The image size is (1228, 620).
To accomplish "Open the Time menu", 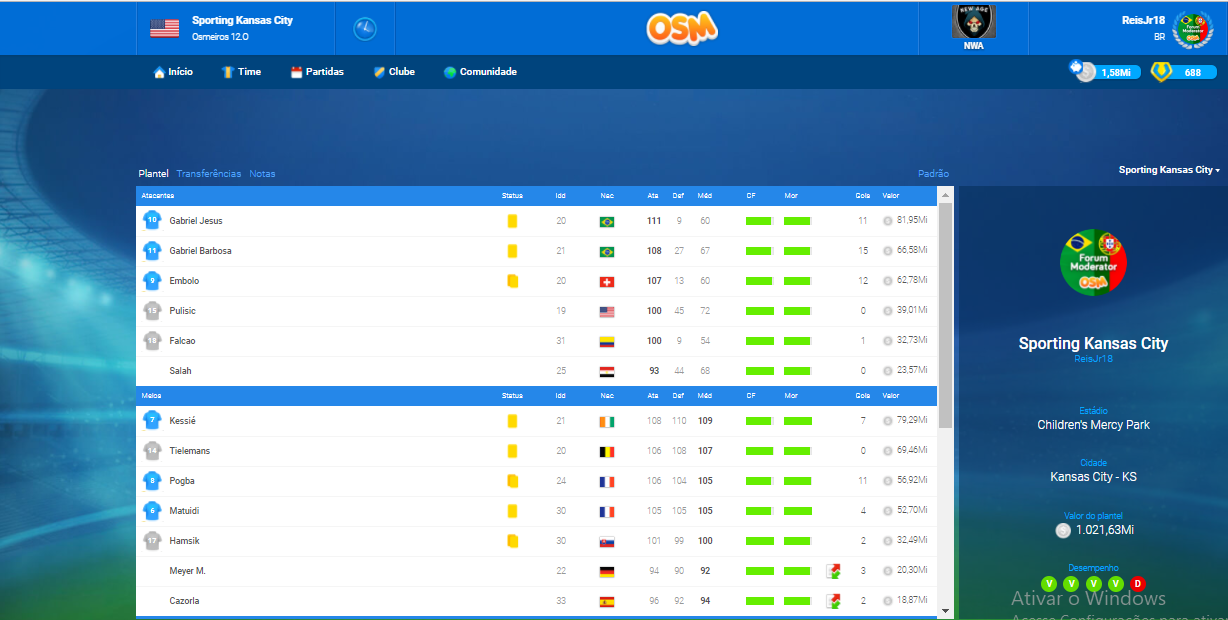I will [x=241, y=72].
